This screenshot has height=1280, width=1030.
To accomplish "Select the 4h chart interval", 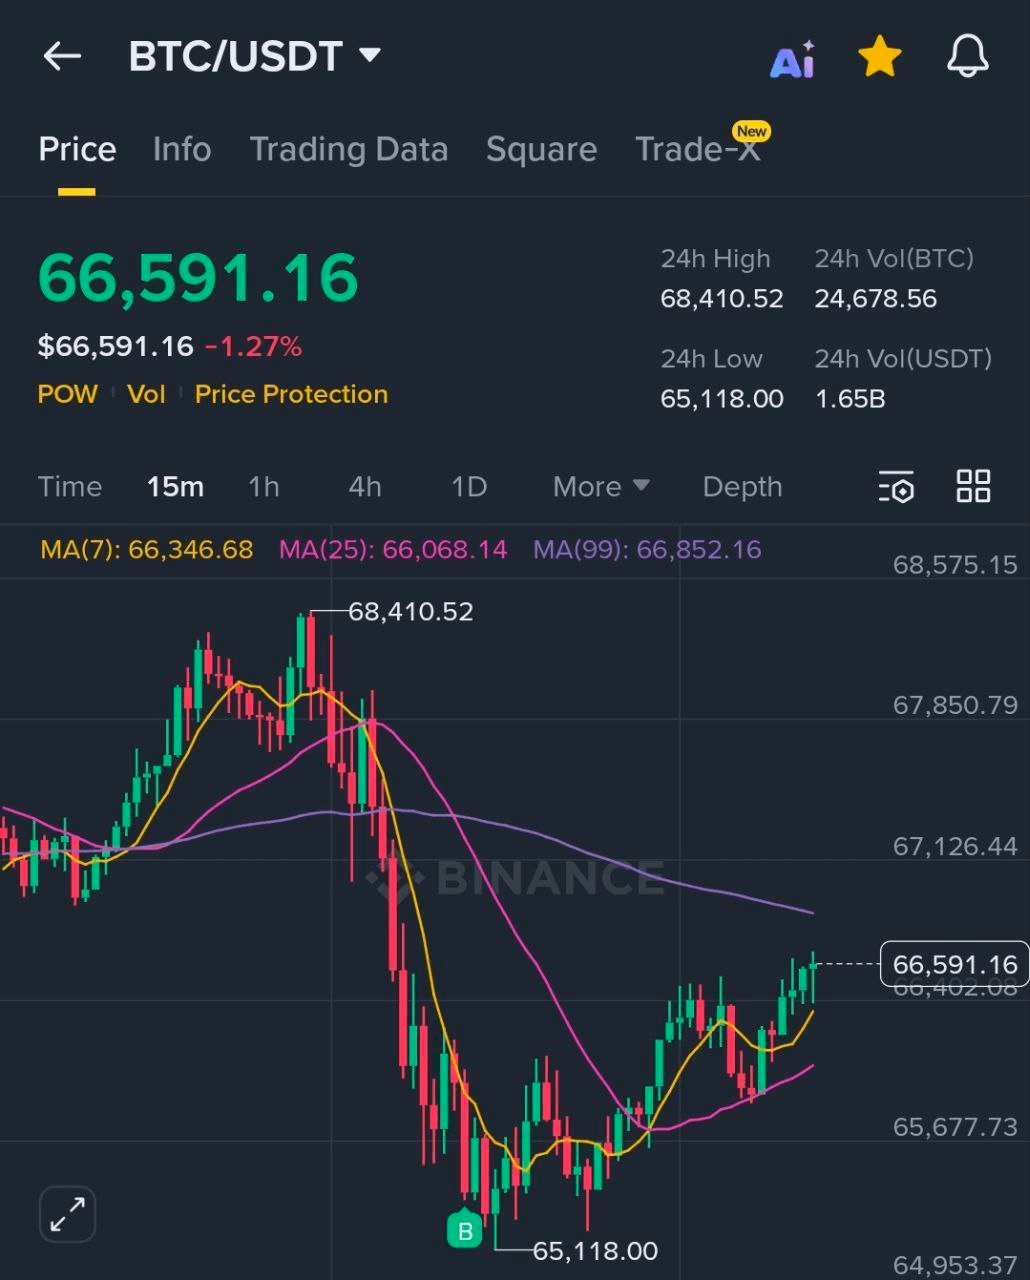I will [365, 487].
